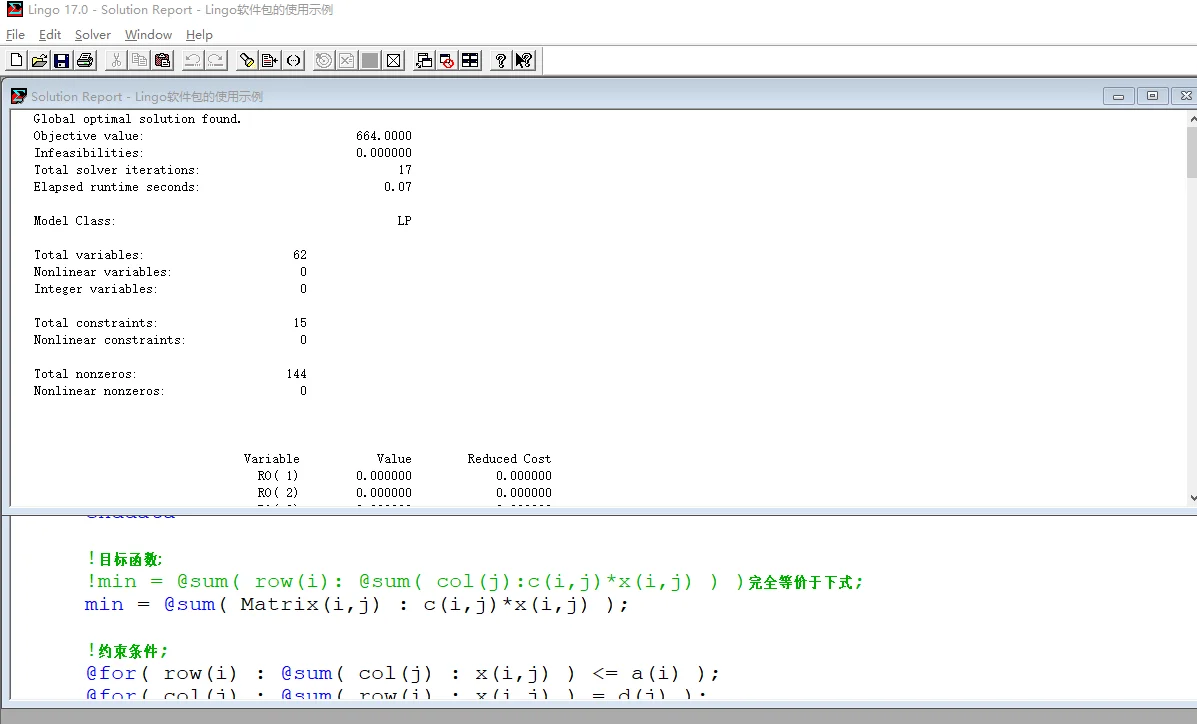1197x724 pixels.
Task: Open the Edit menu
Action: pyautogui.click(x=50, y=34)
